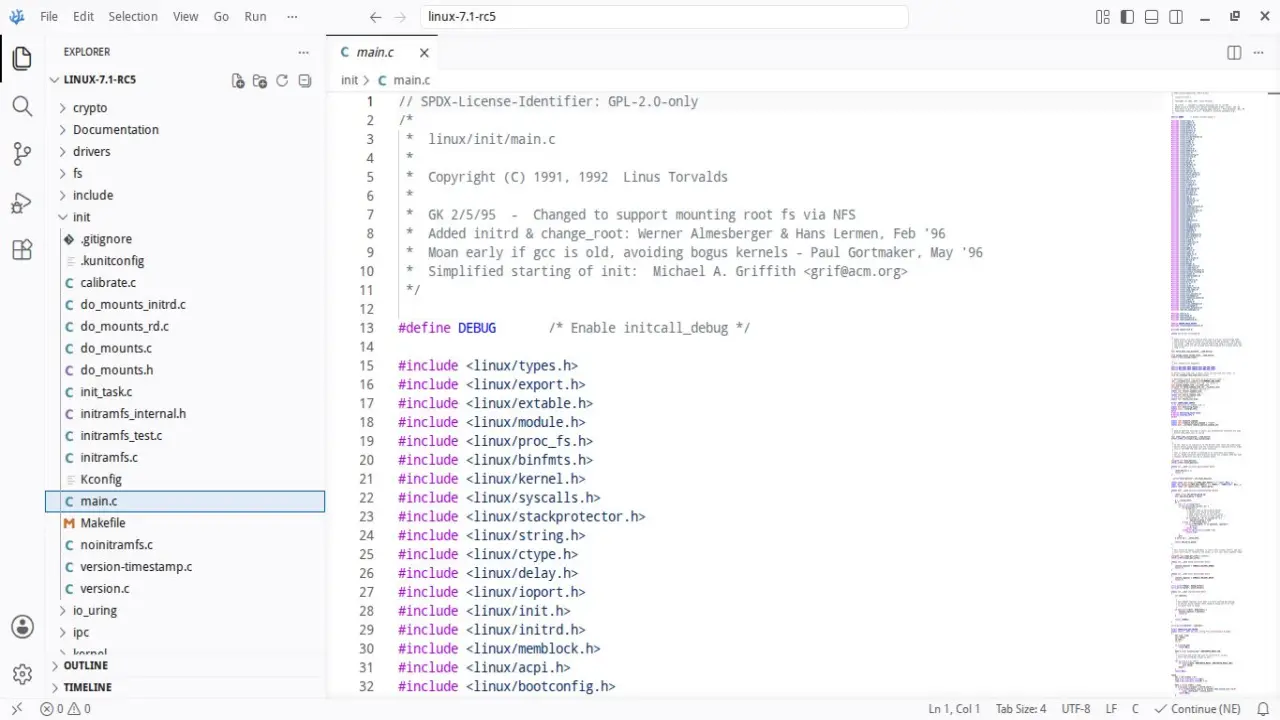Open the View menu
This screenshot has width=1280, height=720.
pos(185,17)
